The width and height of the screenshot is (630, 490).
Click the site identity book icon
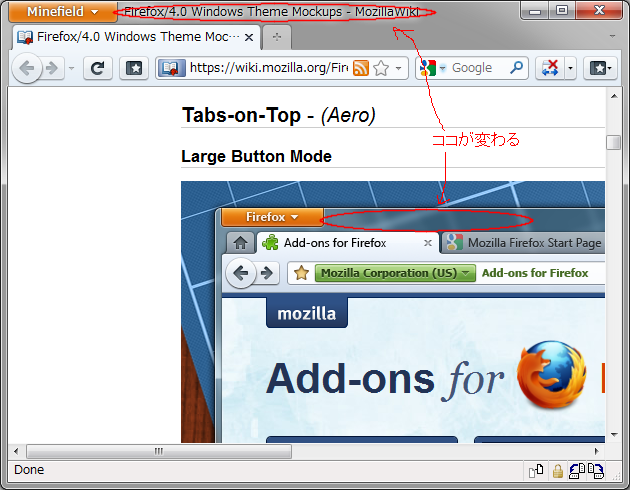pos(172,68)
